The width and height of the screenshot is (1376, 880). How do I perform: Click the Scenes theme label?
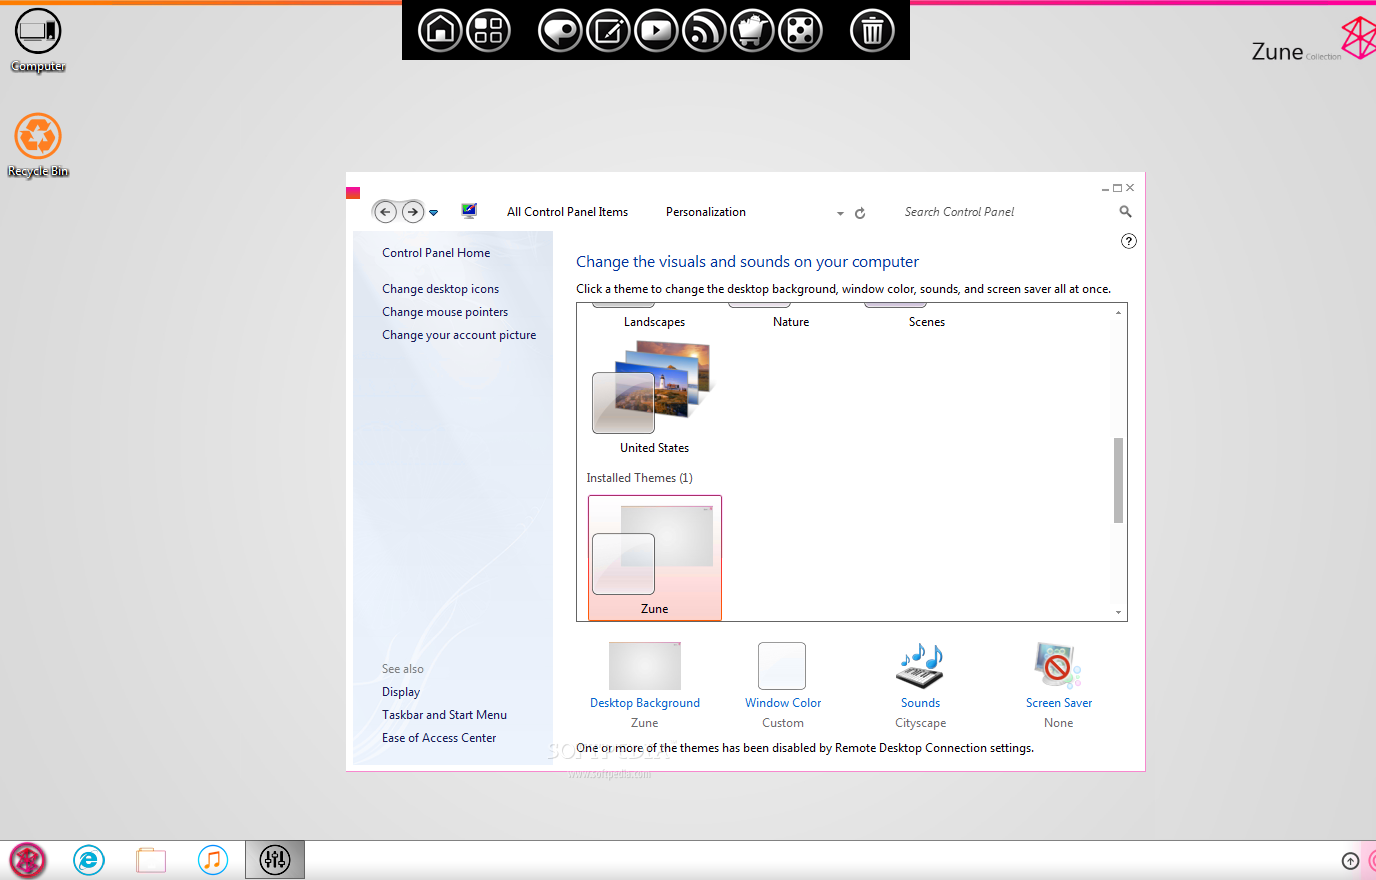point(927,322)
